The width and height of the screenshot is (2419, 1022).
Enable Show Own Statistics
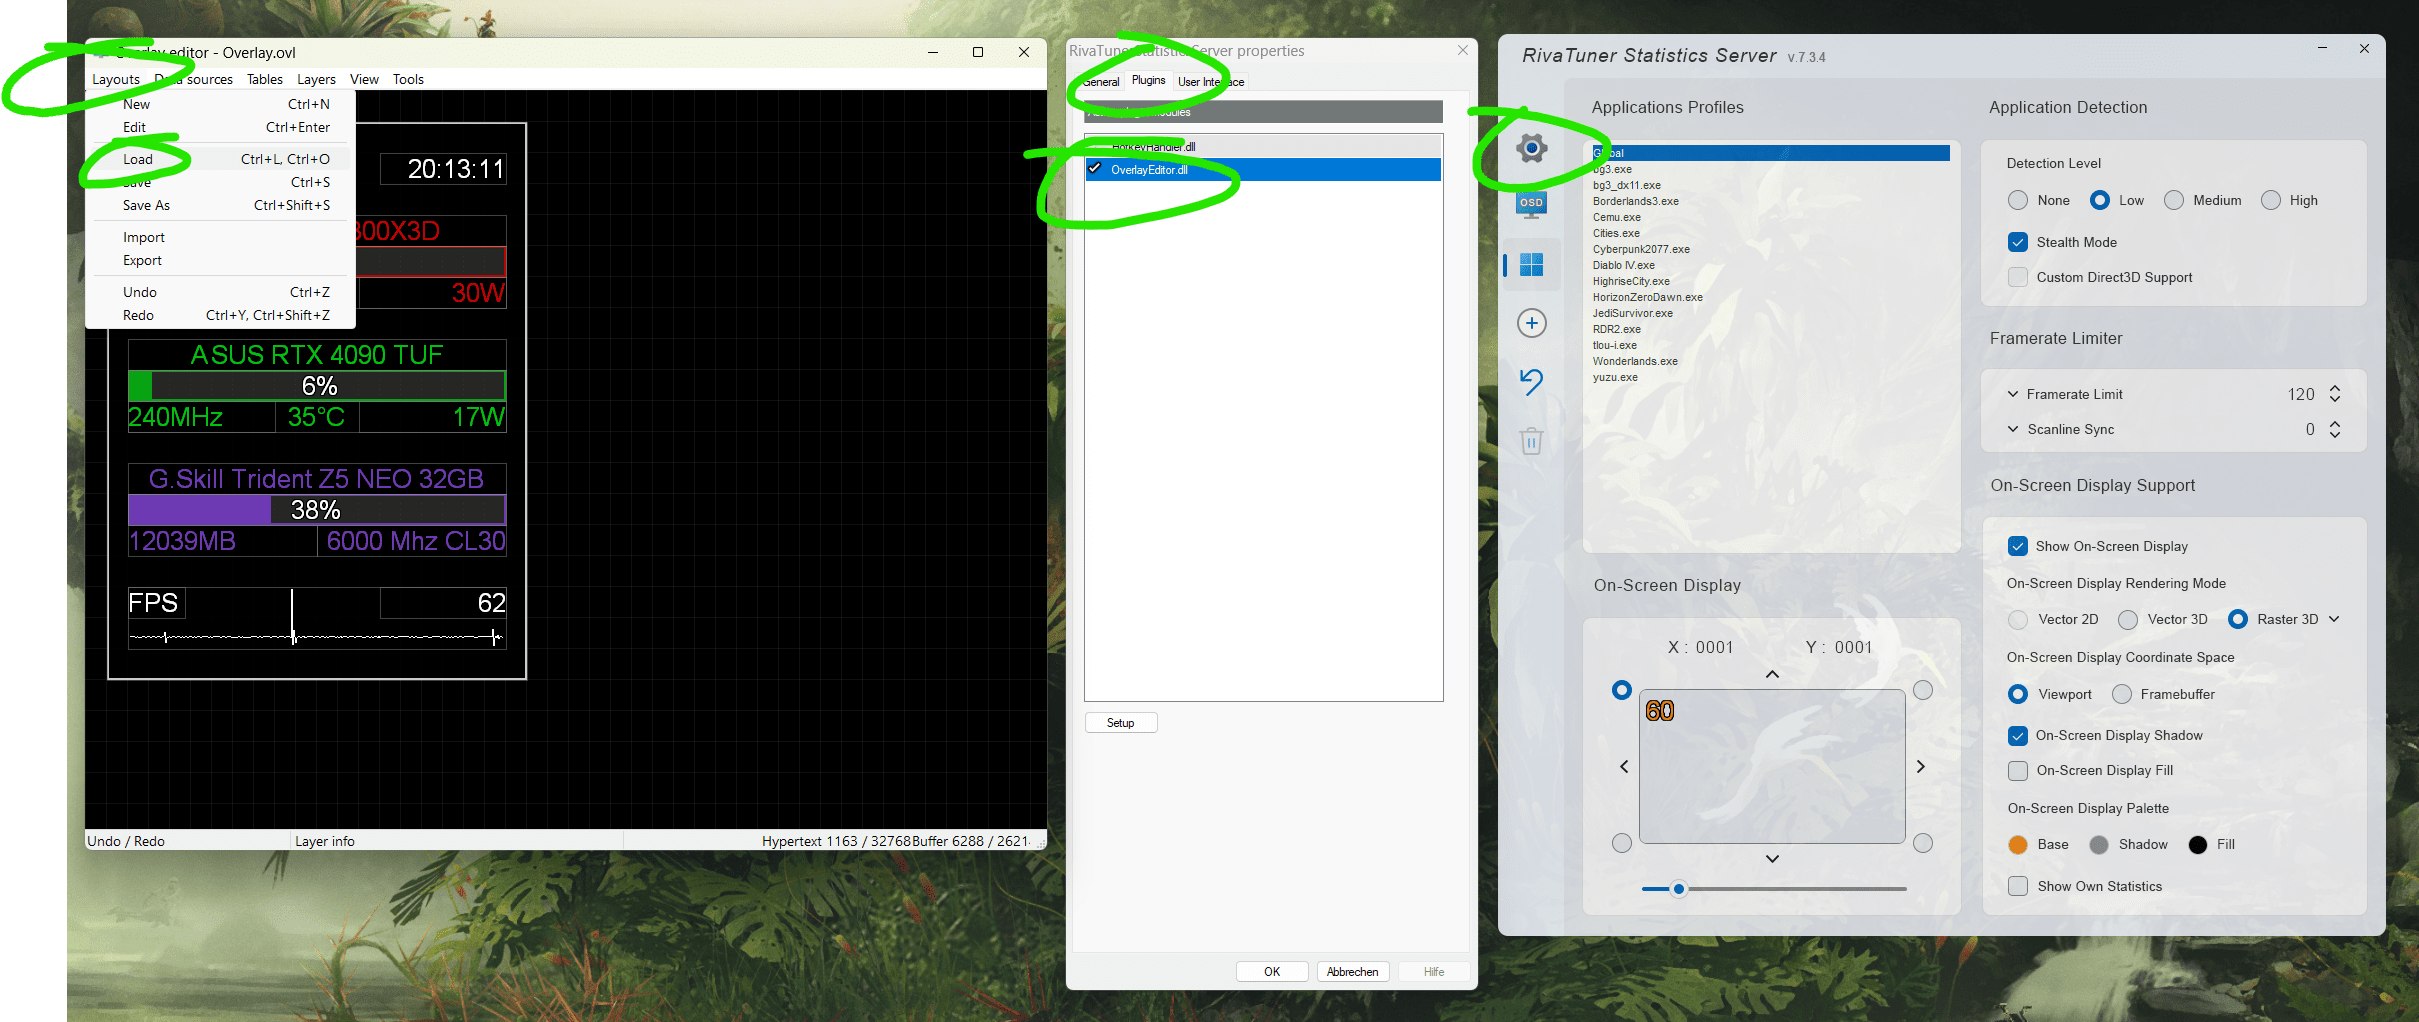pyautogui.click(x=2018, y=886)
